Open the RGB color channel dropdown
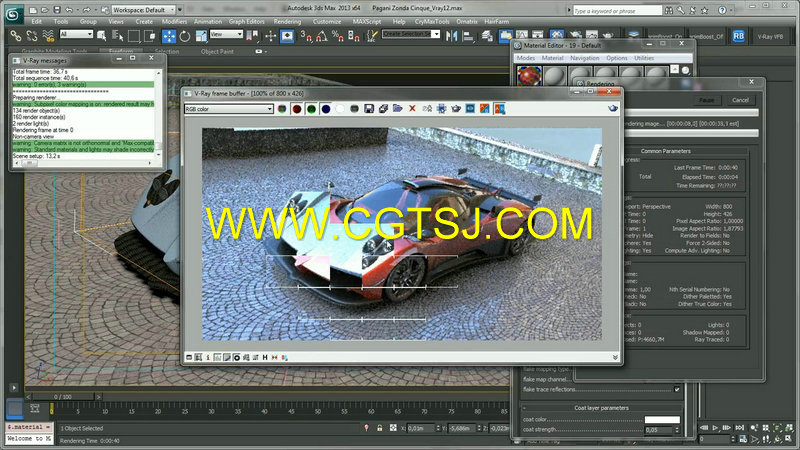 229,109
